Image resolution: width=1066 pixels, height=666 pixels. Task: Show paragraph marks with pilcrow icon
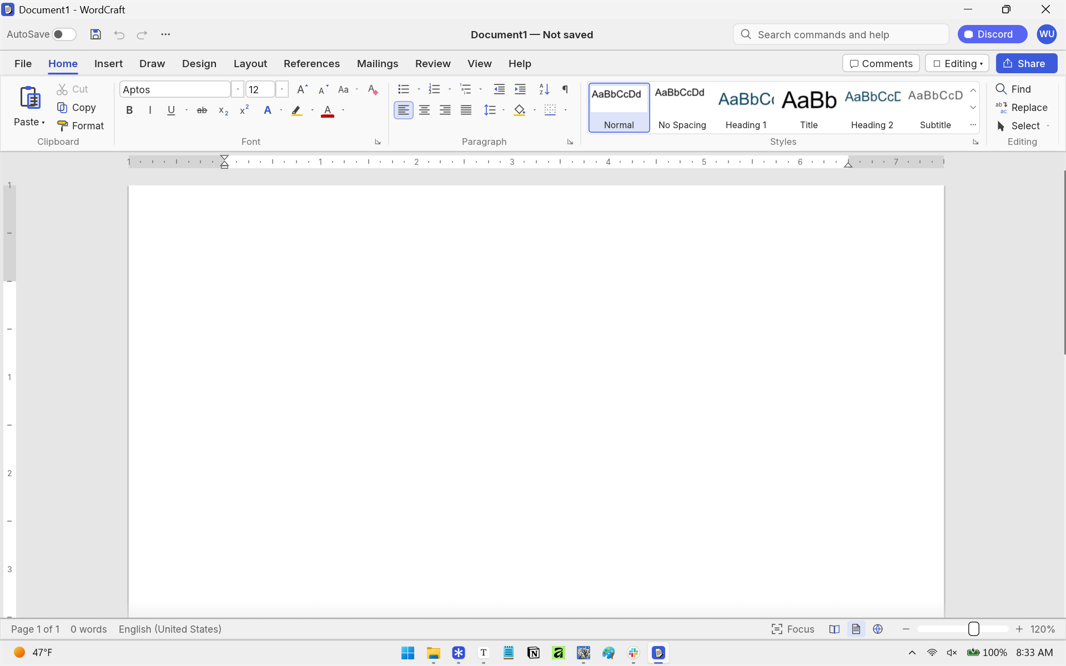(x=565, y=89)
